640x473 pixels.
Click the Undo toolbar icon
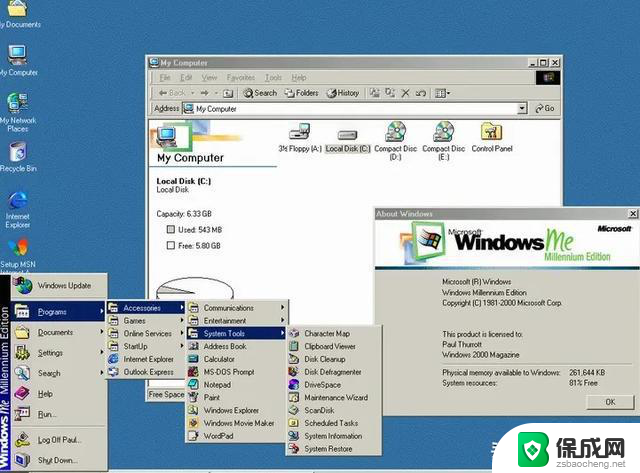[x=421, y=93]
